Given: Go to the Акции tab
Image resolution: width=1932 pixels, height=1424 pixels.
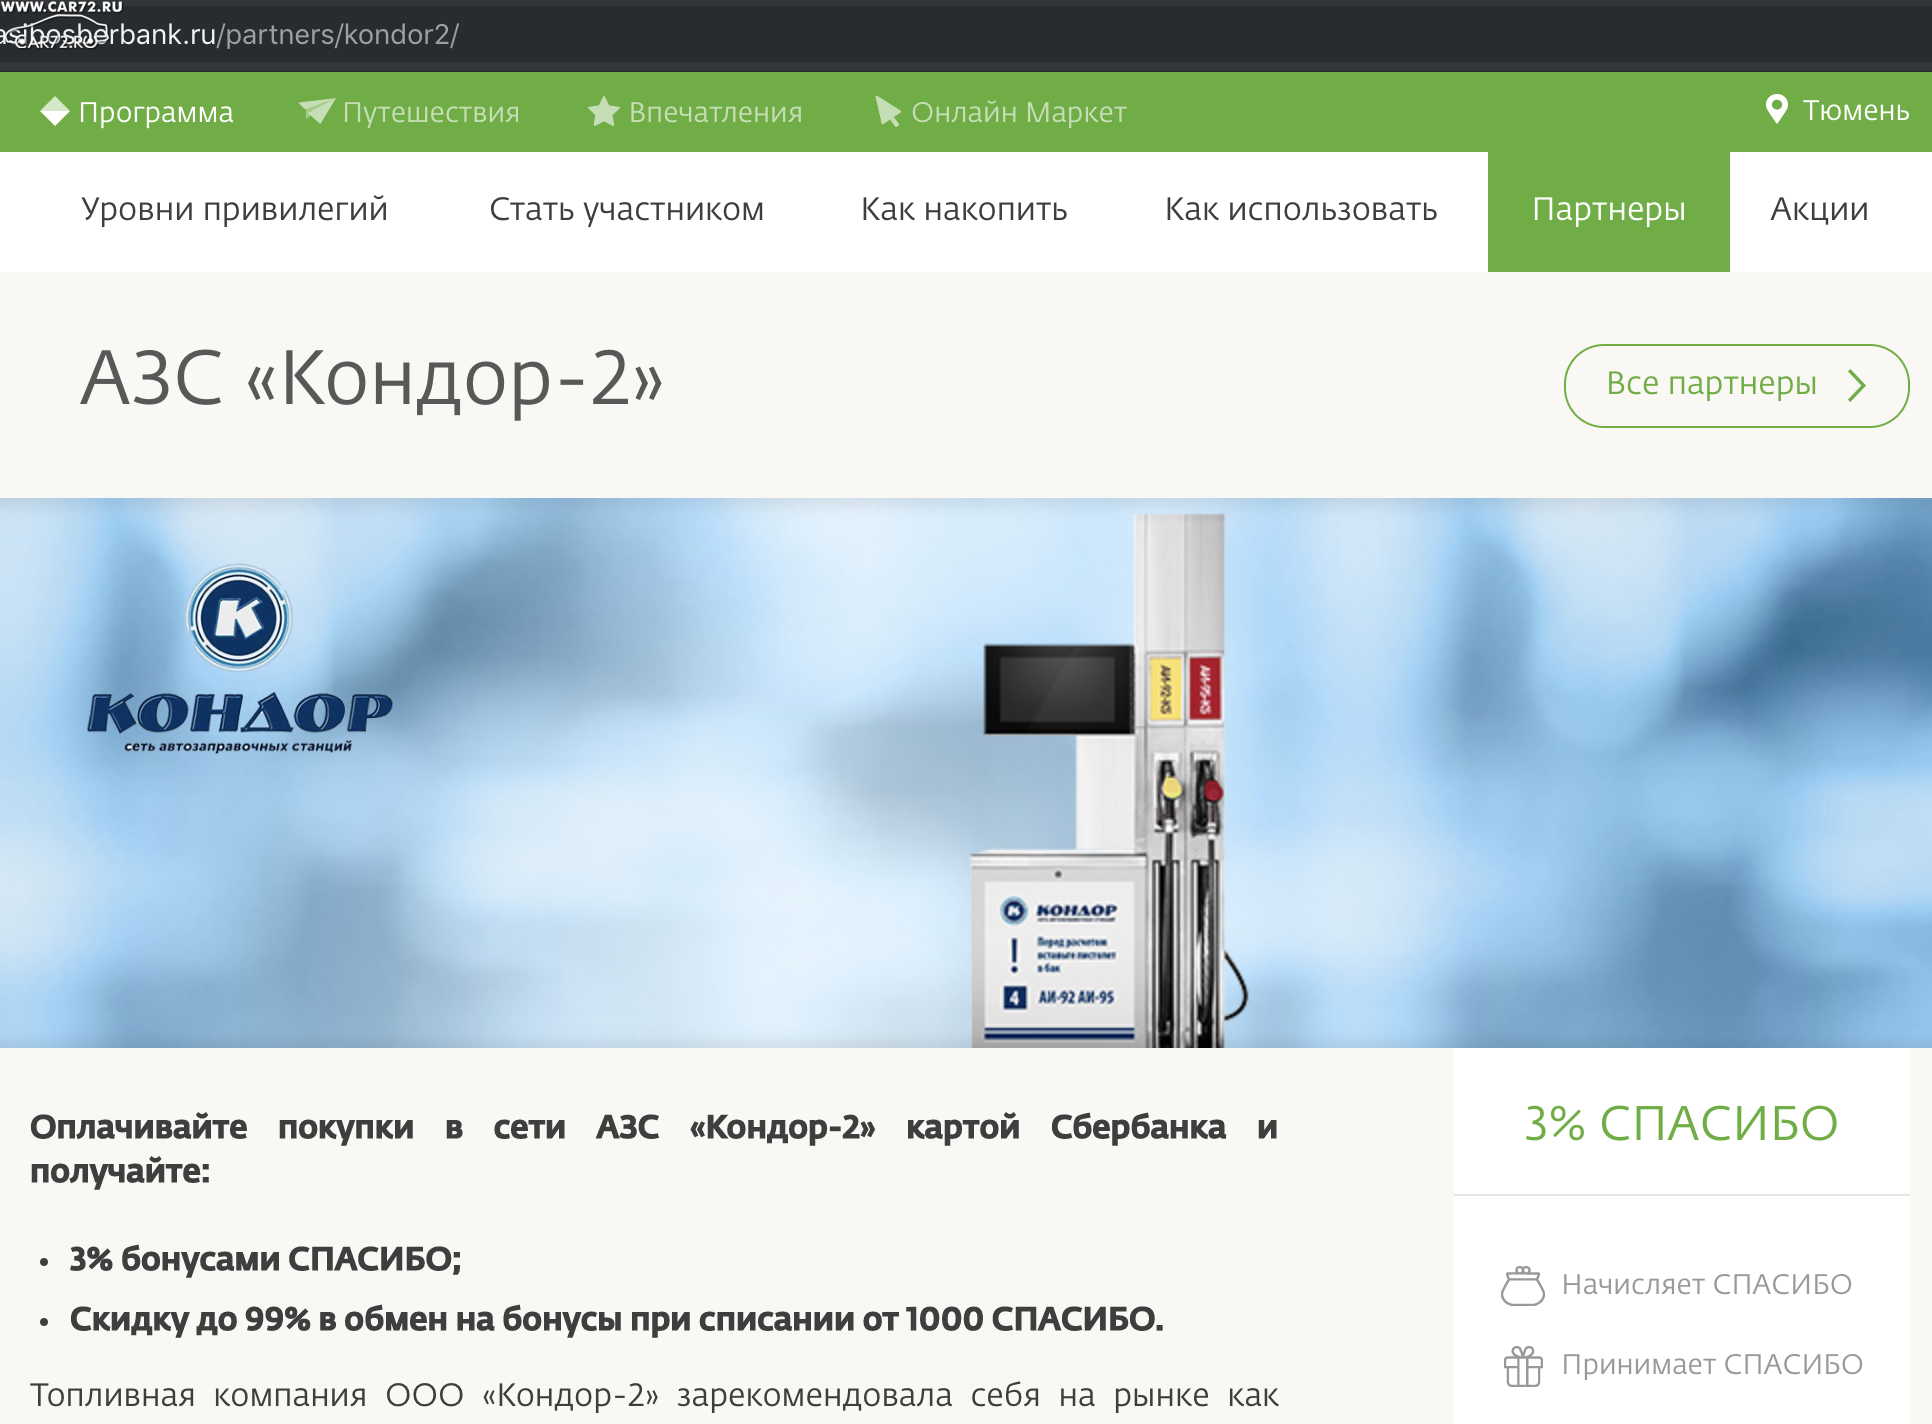Looking at the screenshot, I should pos(1819,209).
